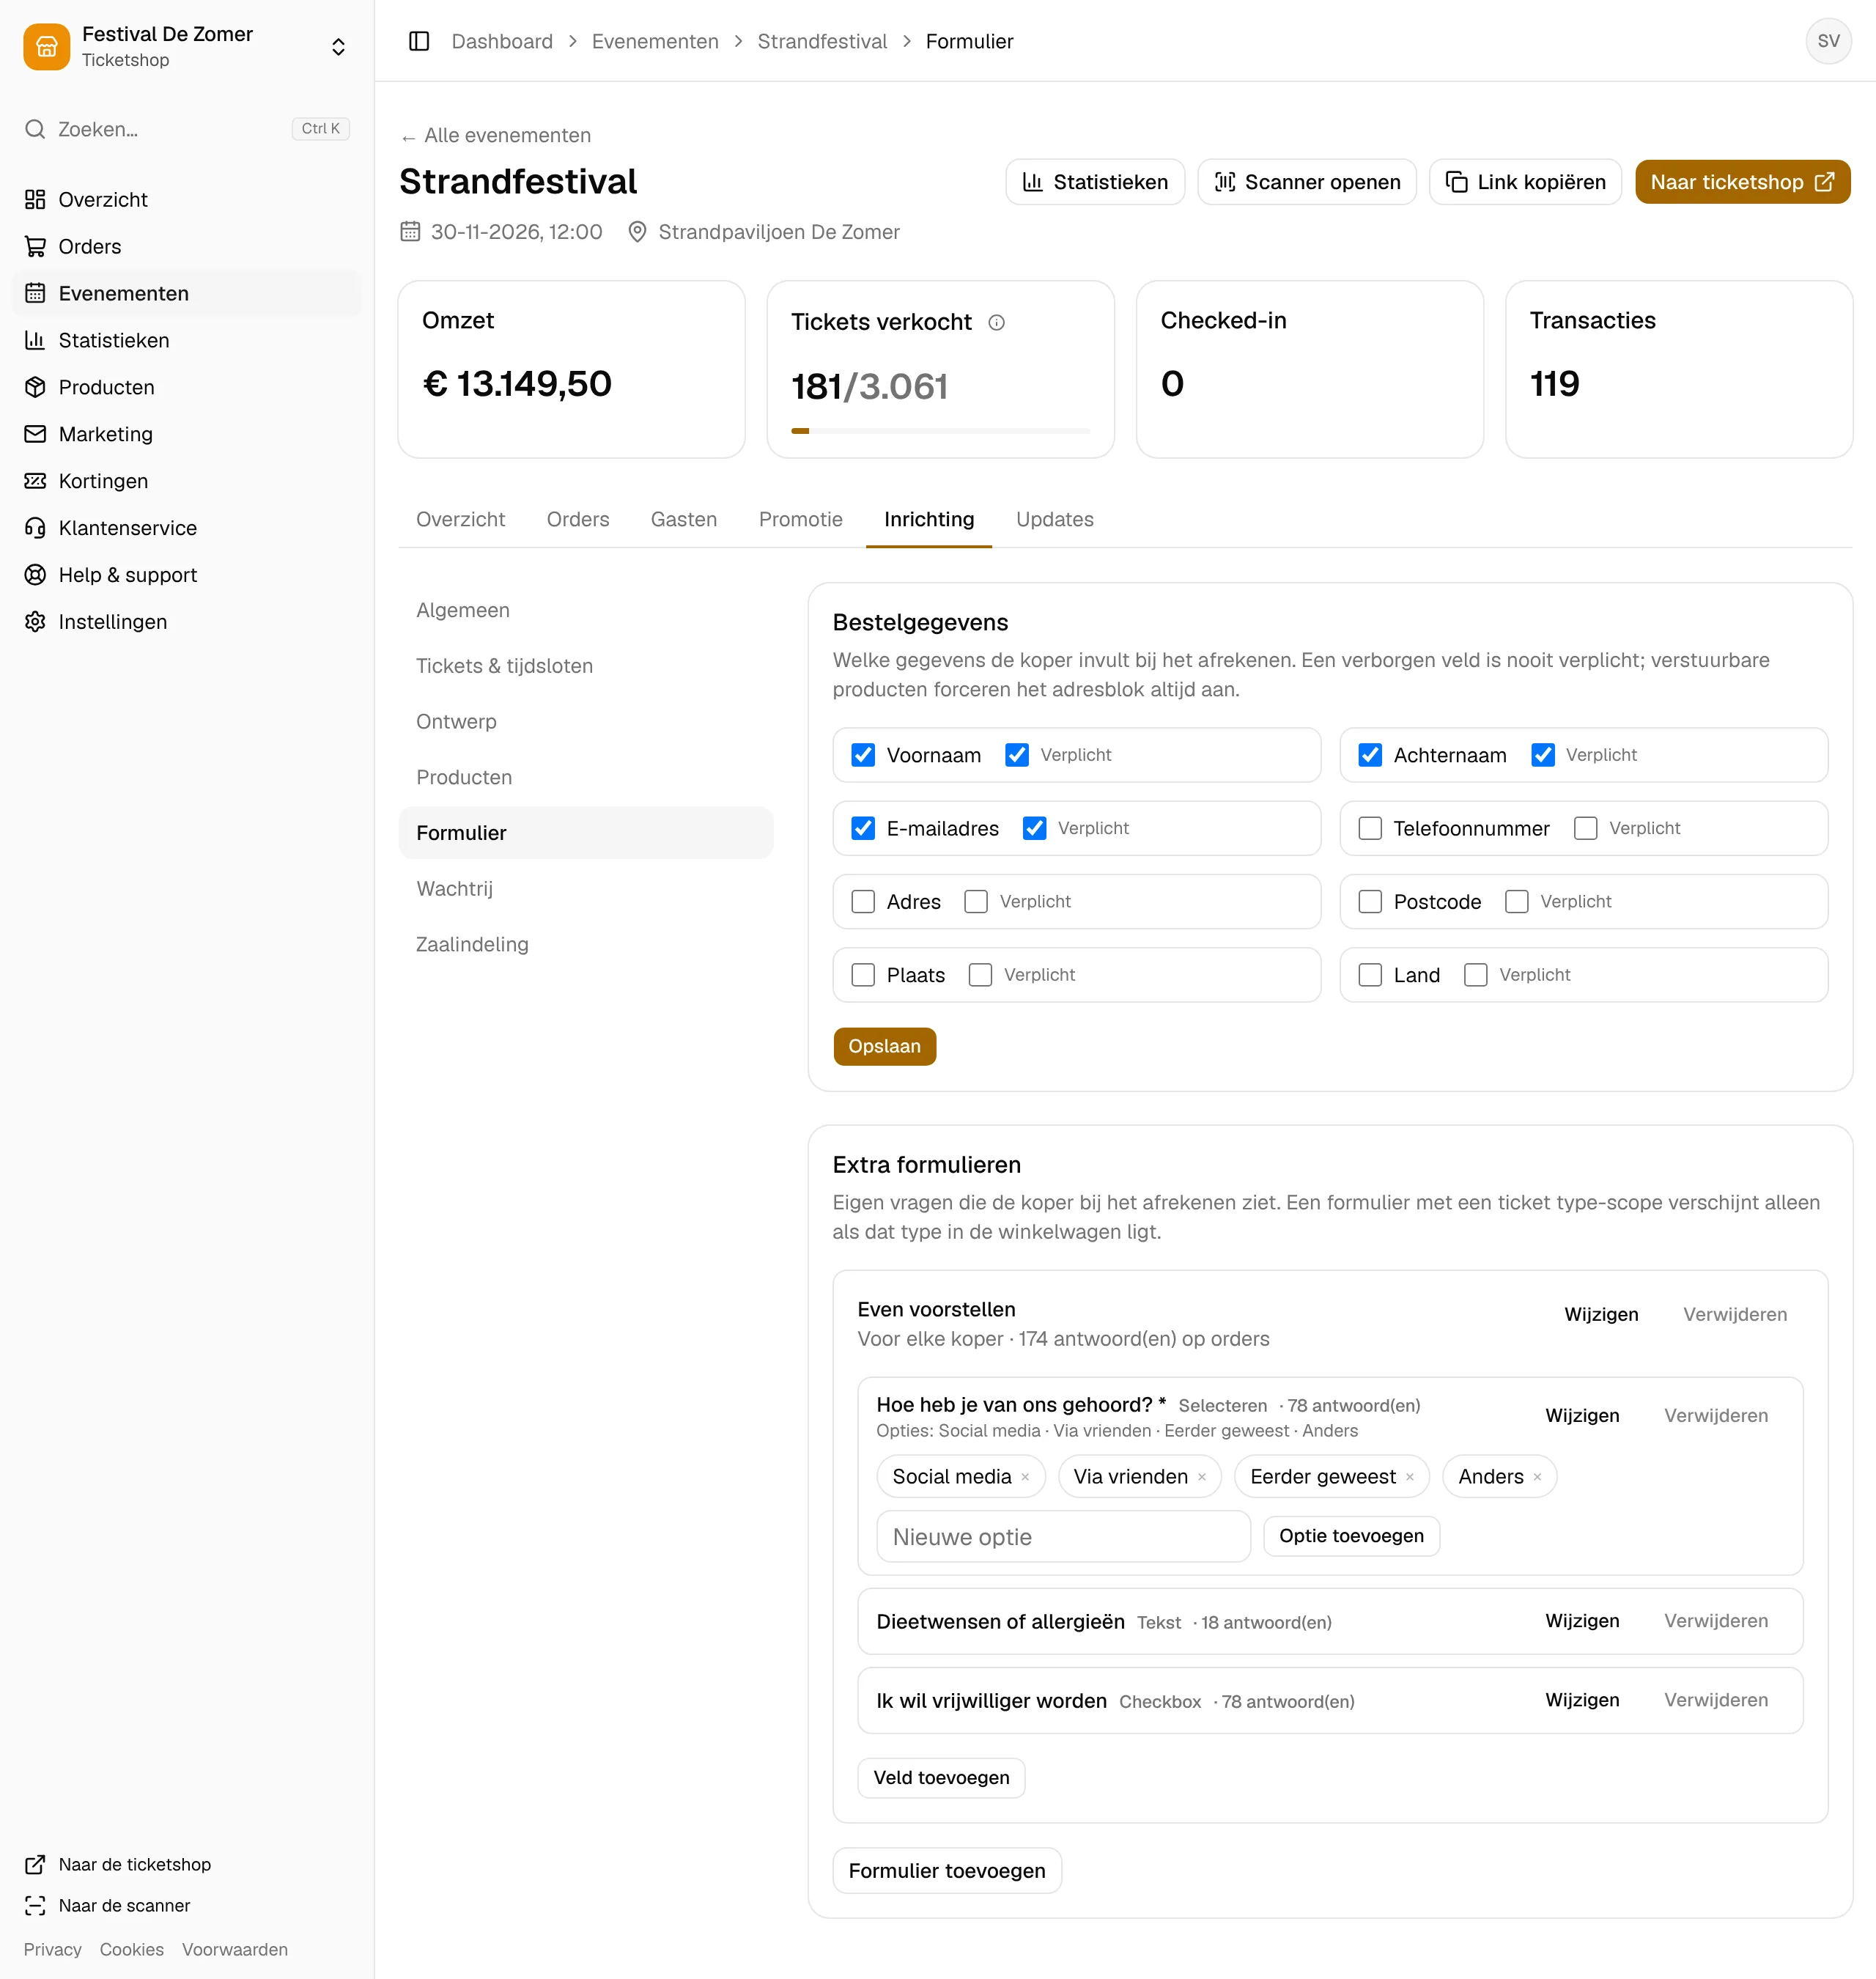
Task: Remove the Anders option chip
Action: [x=1538, y=1477]
